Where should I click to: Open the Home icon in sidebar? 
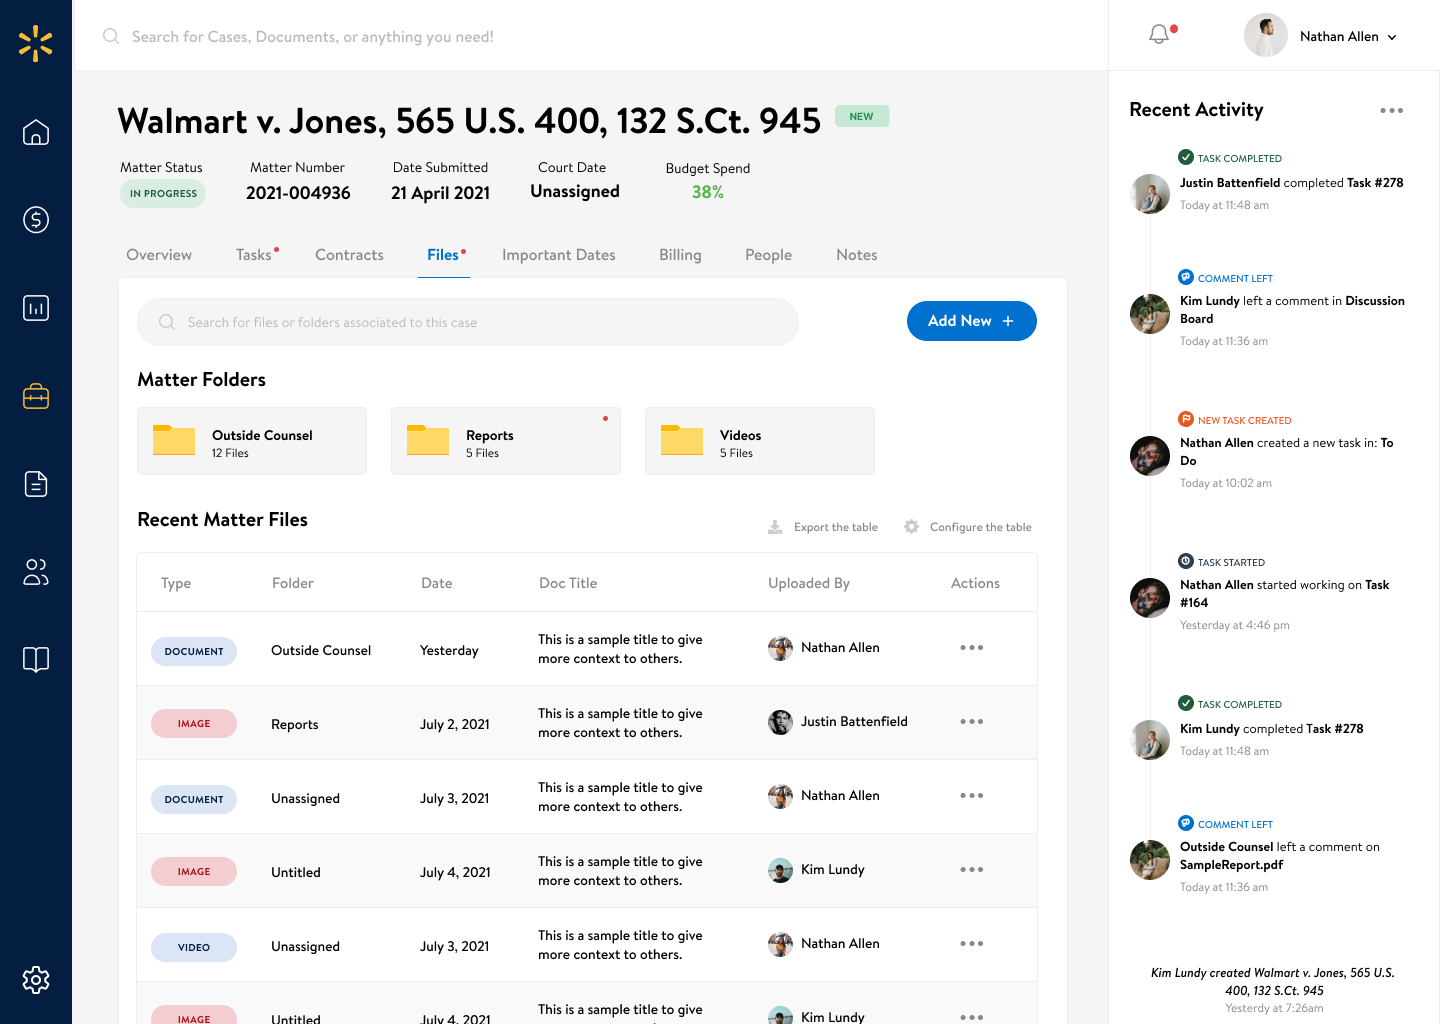(36, 132)
